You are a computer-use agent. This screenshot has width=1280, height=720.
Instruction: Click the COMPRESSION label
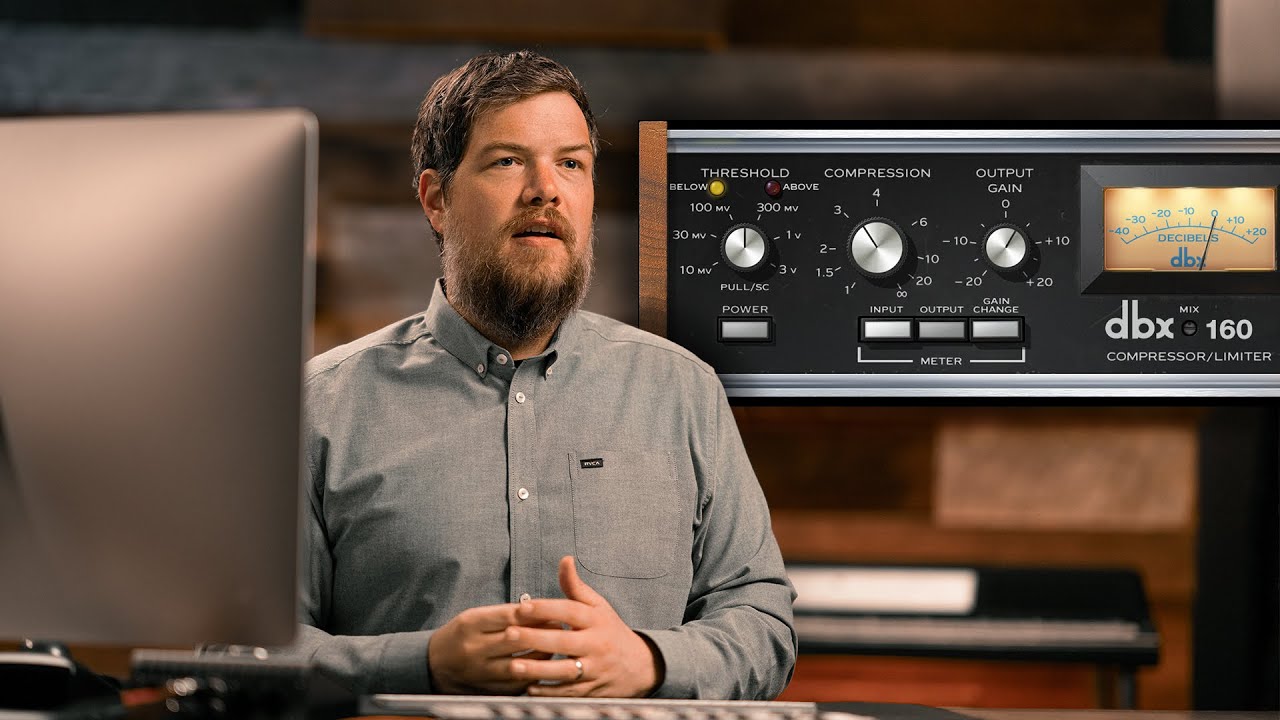point(877,173)
